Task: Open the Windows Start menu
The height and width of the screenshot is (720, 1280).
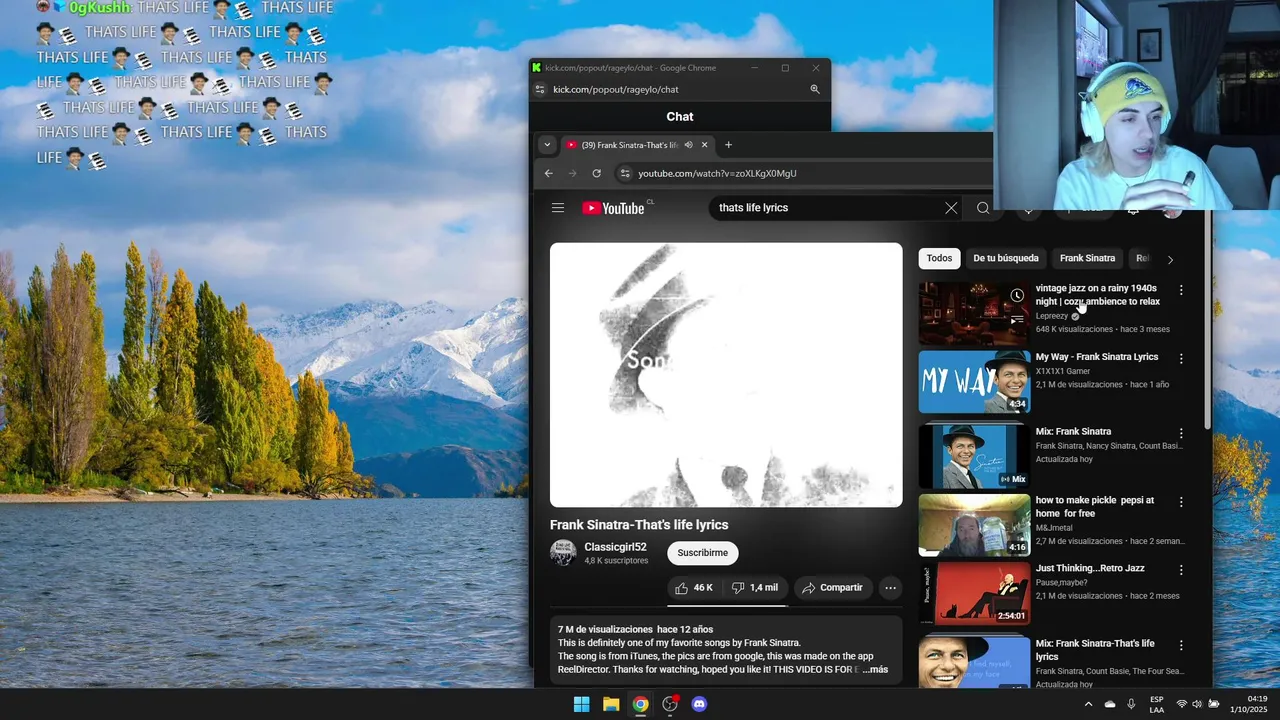Action: click(x=581, y=704)
